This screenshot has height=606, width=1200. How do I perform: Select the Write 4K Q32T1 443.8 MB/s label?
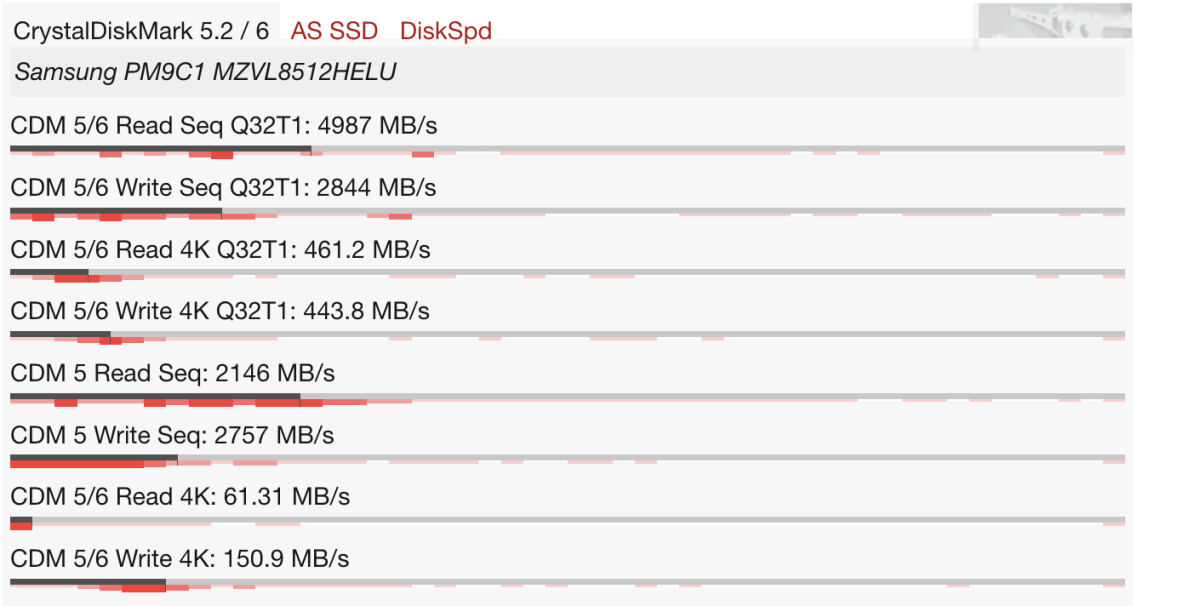pyautogui.click(x=220, y=312)
